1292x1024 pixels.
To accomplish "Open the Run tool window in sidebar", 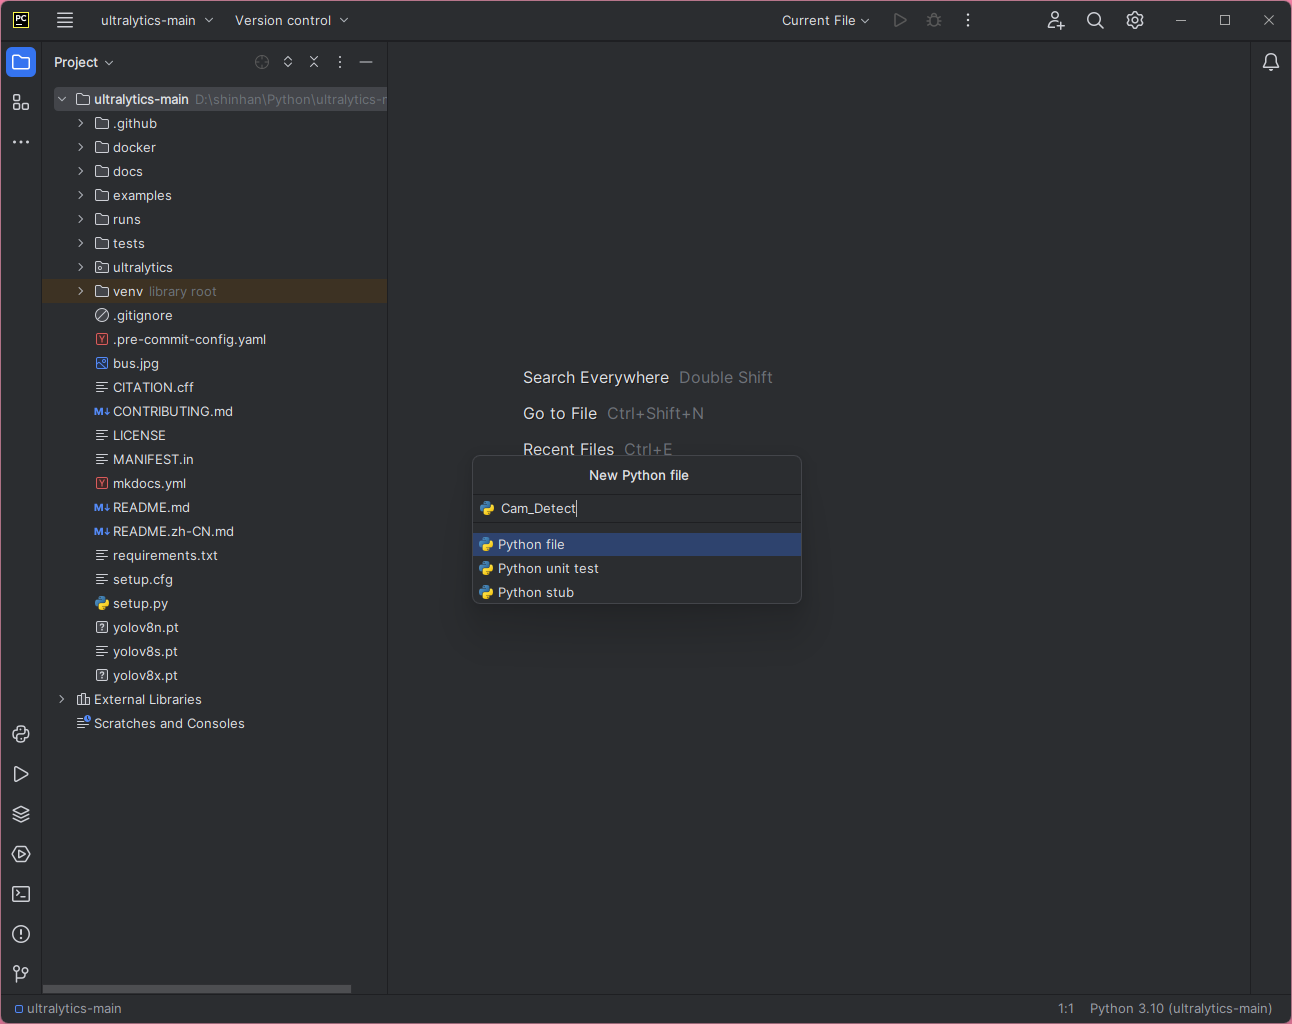I will tap(21, 774).
